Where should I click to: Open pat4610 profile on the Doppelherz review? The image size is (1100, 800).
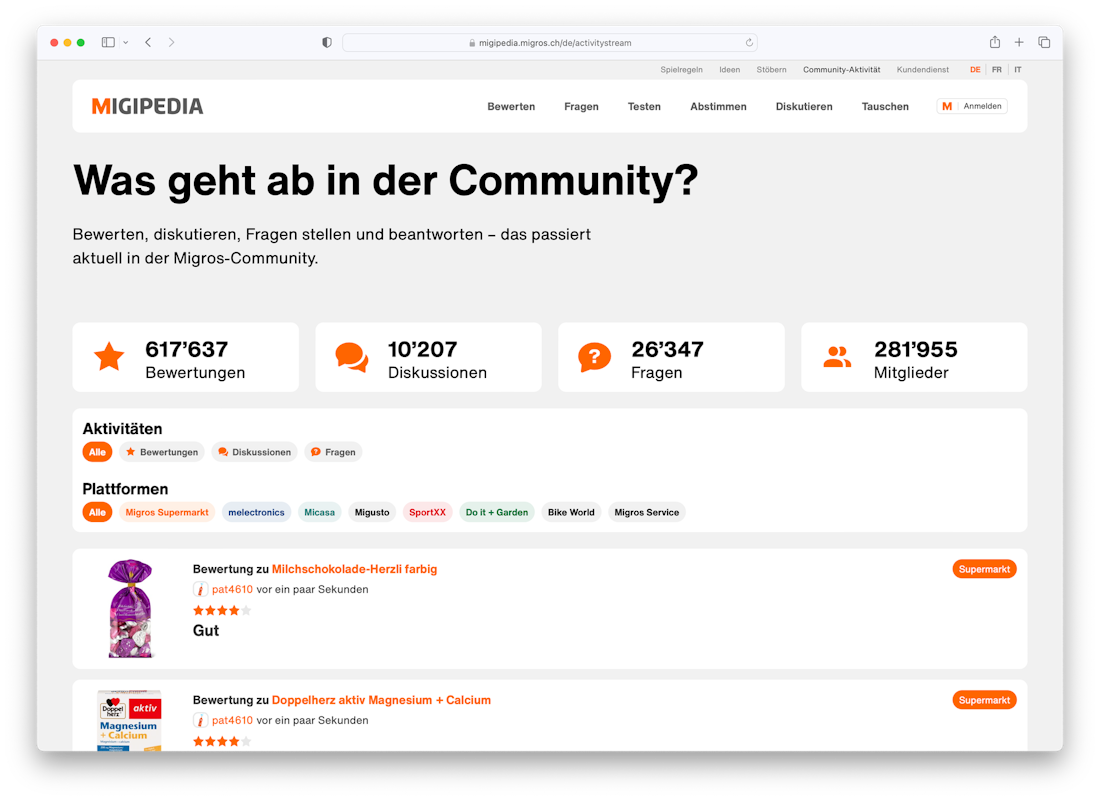click(x=232, y=721)
